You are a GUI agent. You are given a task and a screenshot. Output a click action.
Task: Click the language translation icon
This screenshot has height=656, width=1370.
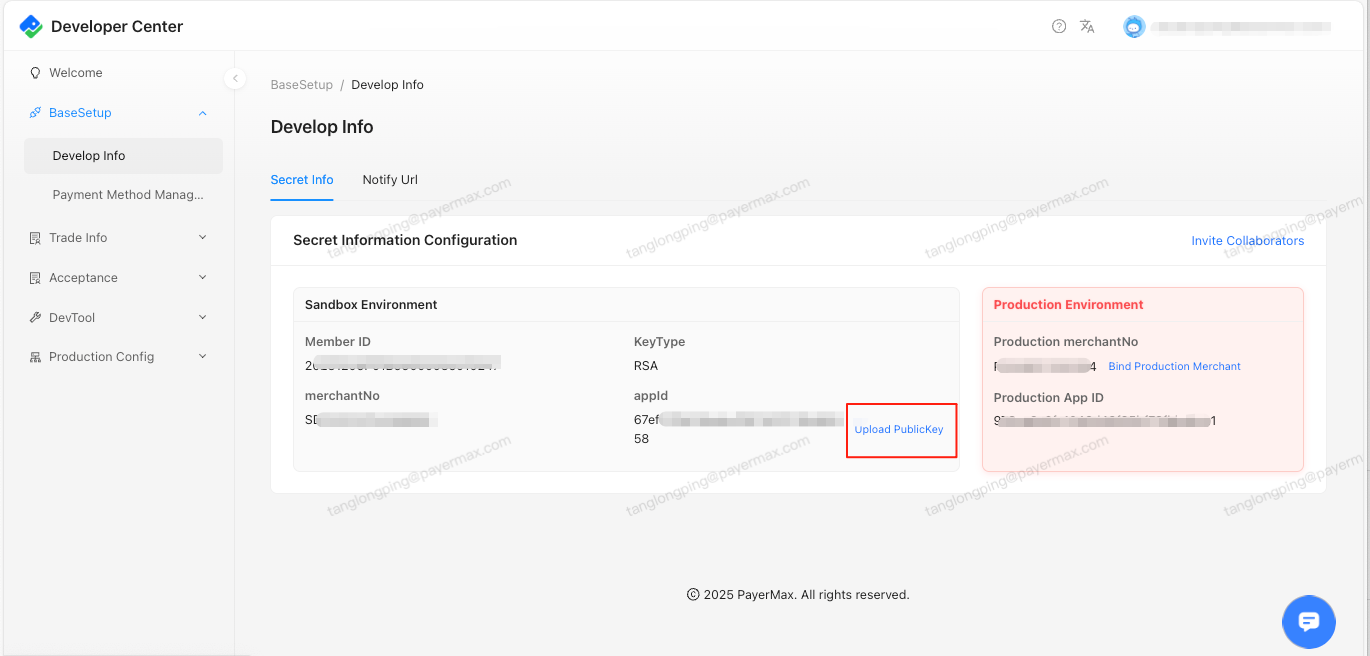[x=1087, y=27]
